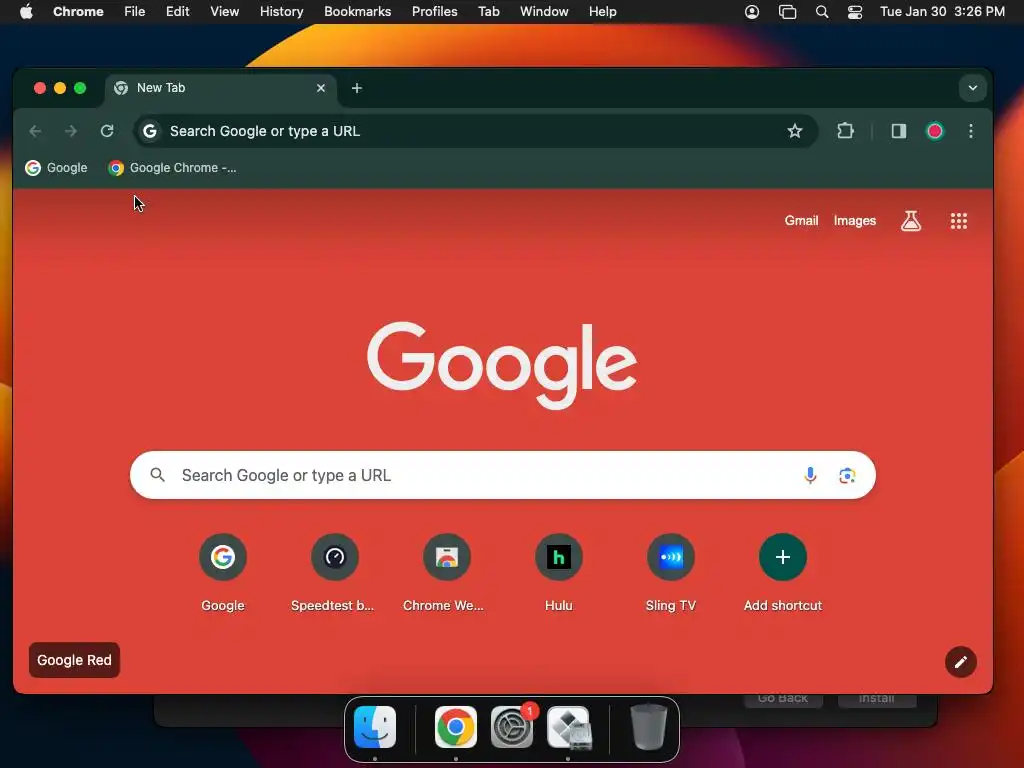Open the Google shortcut tile
Image resolution: width=1024 pixels, height=768 pixels.
pos(223,573)
